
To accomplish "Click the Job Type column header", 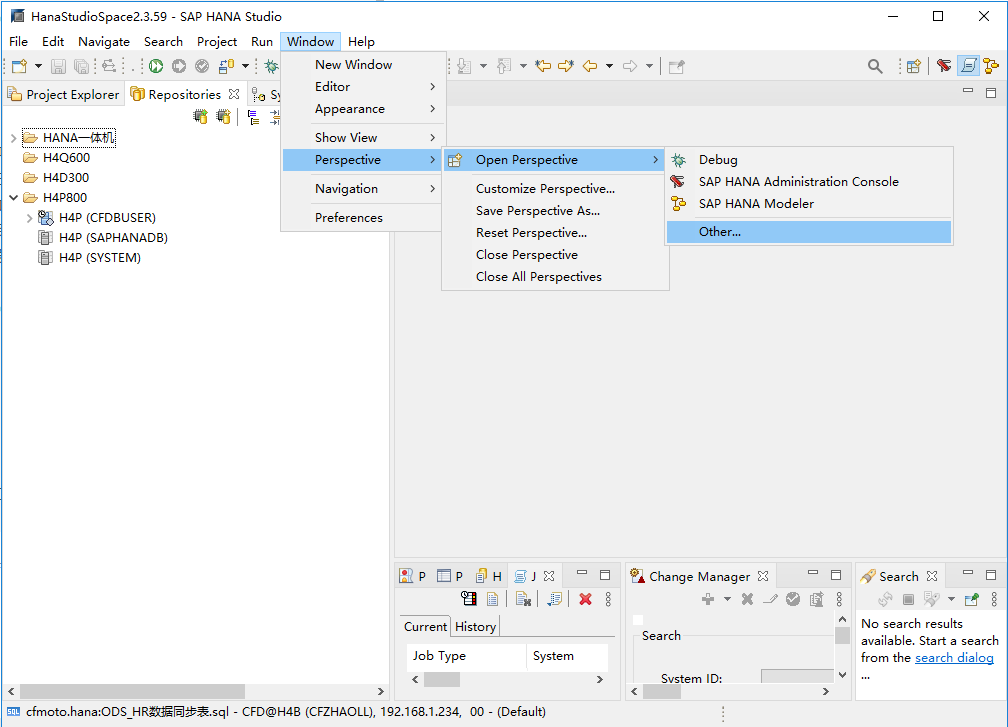I will tap(467, 656).
